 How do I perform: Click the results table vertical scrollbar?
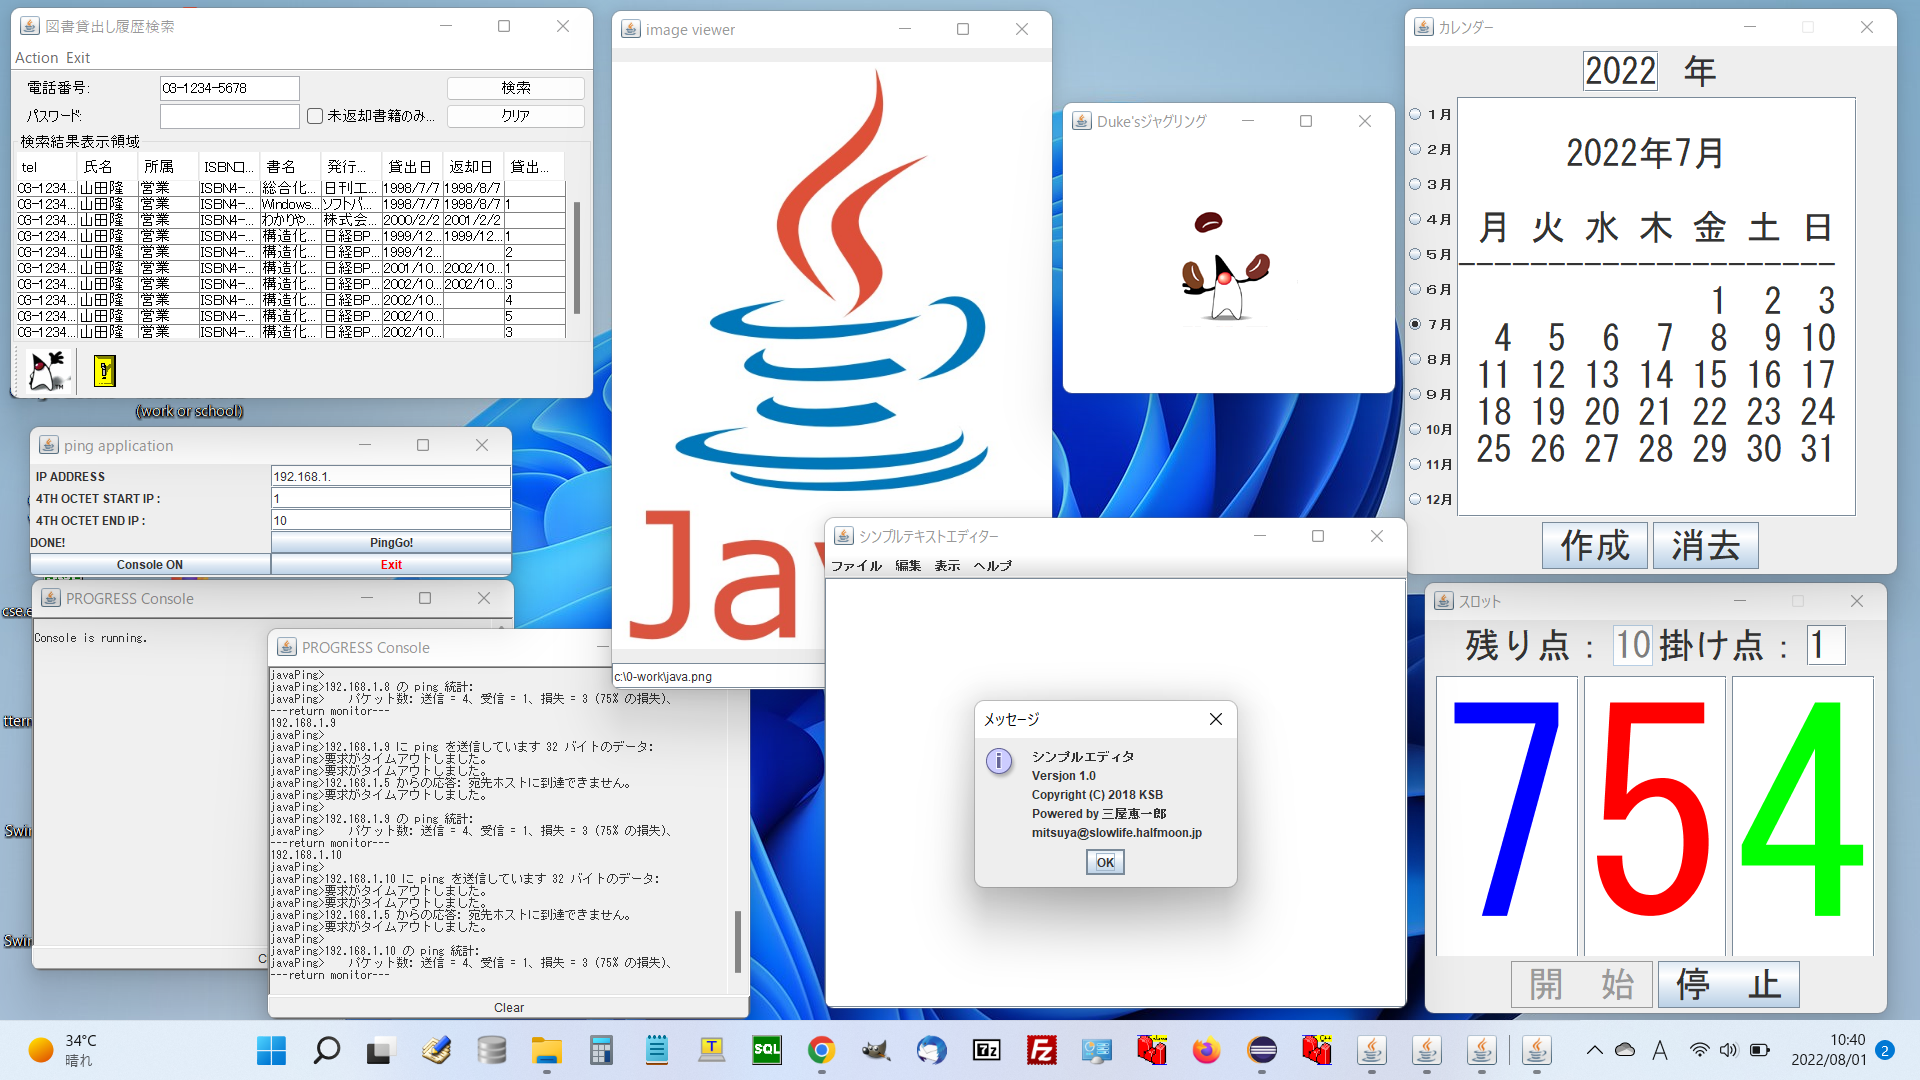[x=577, y=258]
